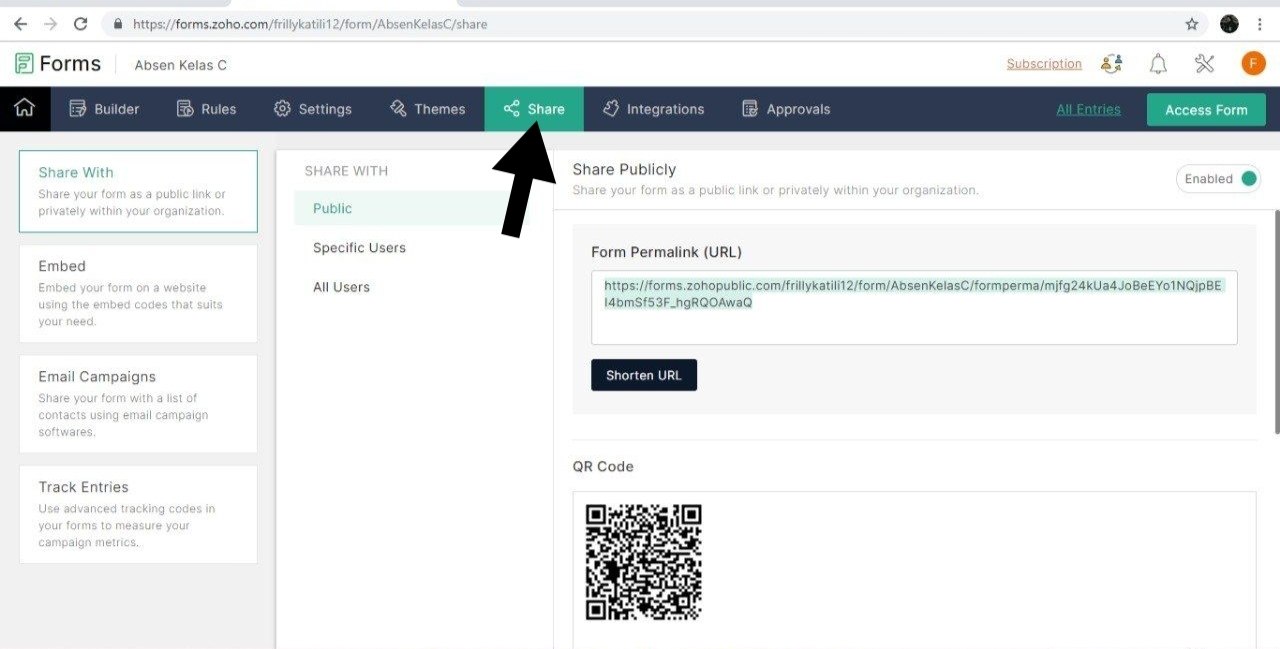Select the Share With card
This screenshot has width=1280, height=649.
pos(138,191)
